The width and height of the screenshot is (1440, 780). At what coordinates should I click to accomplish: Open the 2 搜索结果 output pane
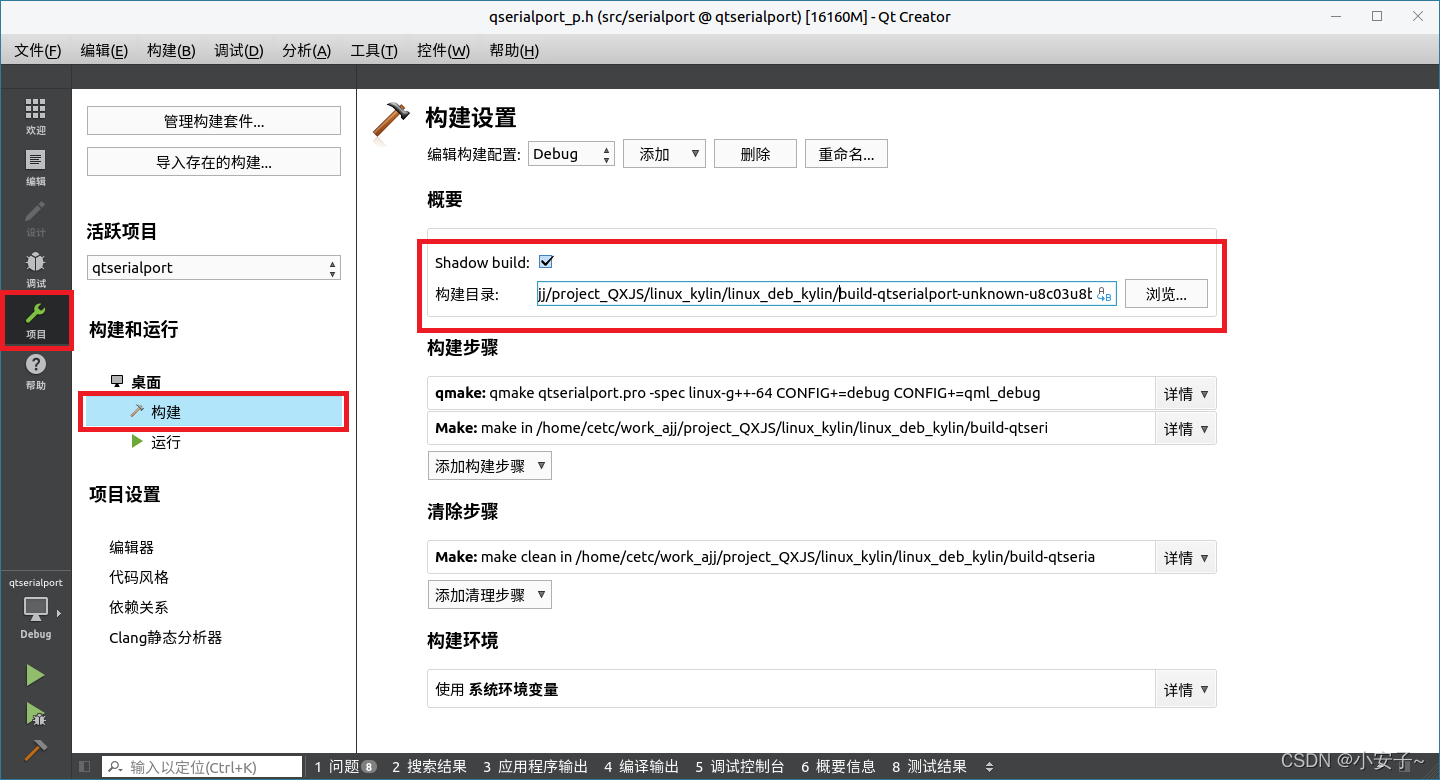click(429, 767)
